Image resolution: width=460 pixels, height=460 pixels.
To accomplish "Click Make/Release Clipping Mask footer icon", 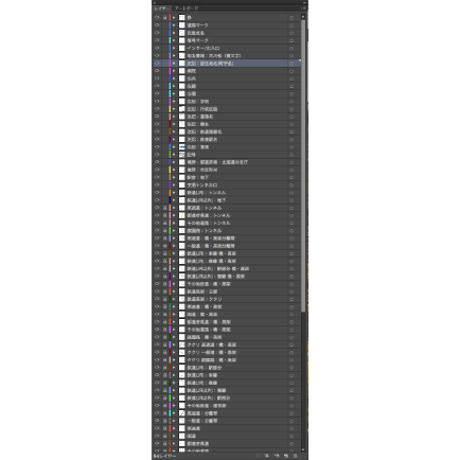I will pos(267,455).
